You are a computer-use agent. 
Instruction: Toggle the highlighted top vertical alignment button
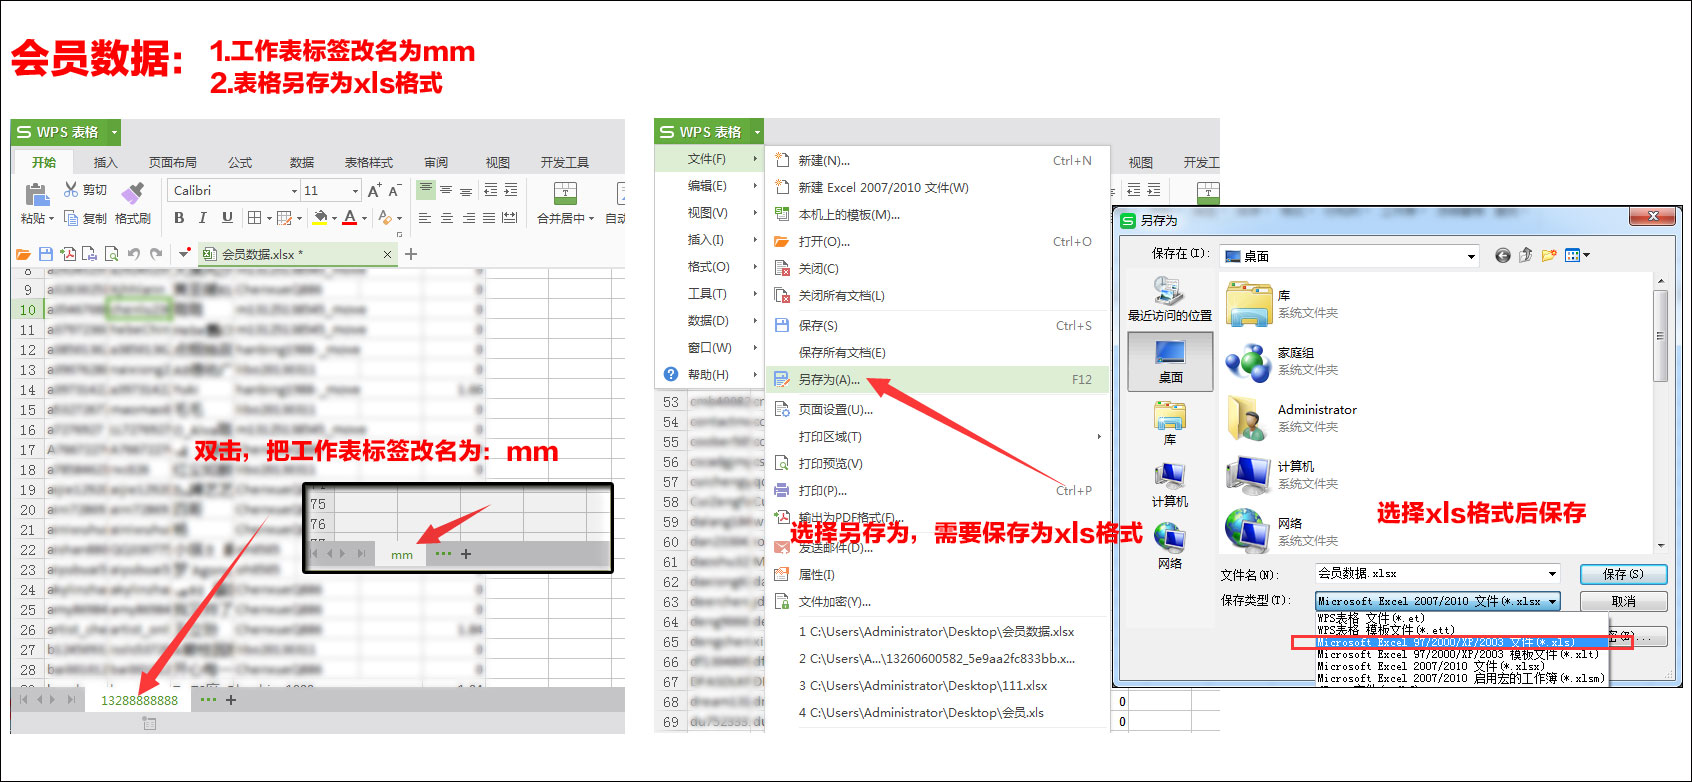pyautogui.click(x=426, y=189)
